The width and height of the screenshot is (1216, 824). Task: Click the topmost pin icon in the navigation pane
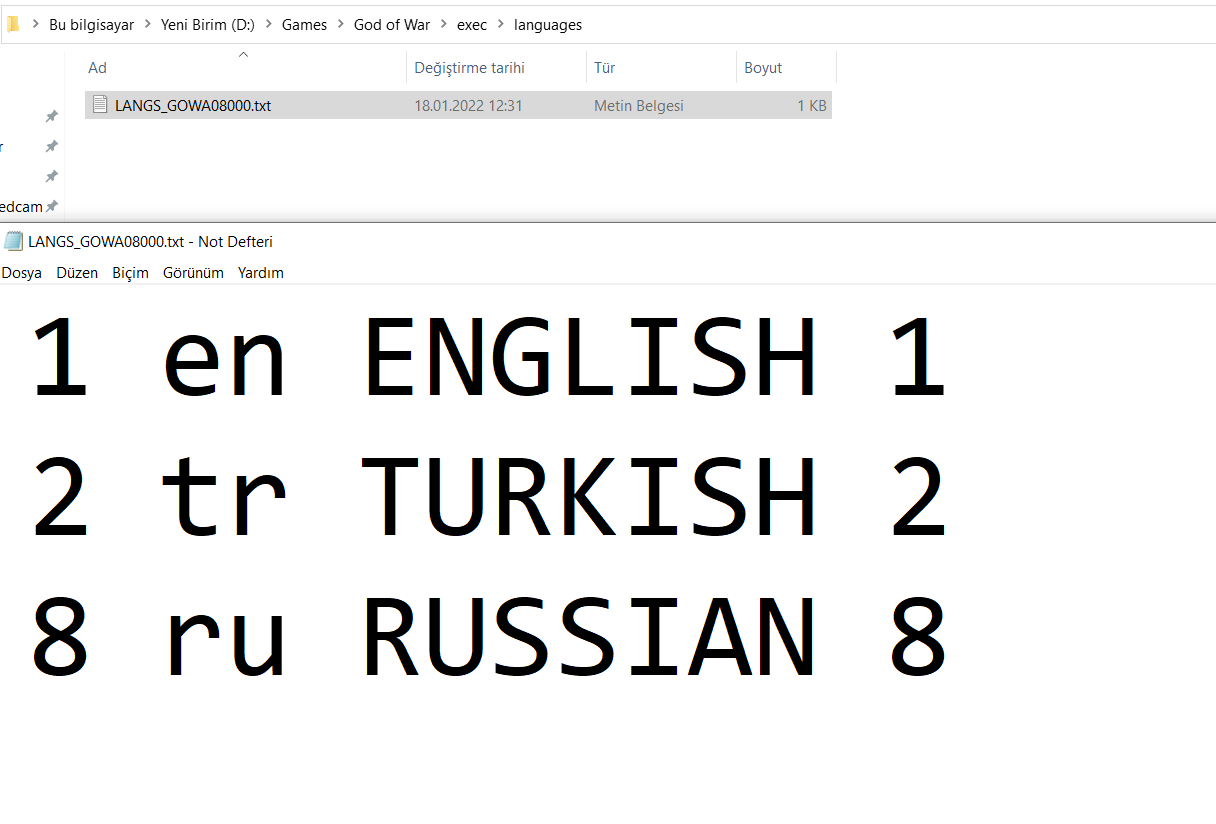[x=52, y=117]
